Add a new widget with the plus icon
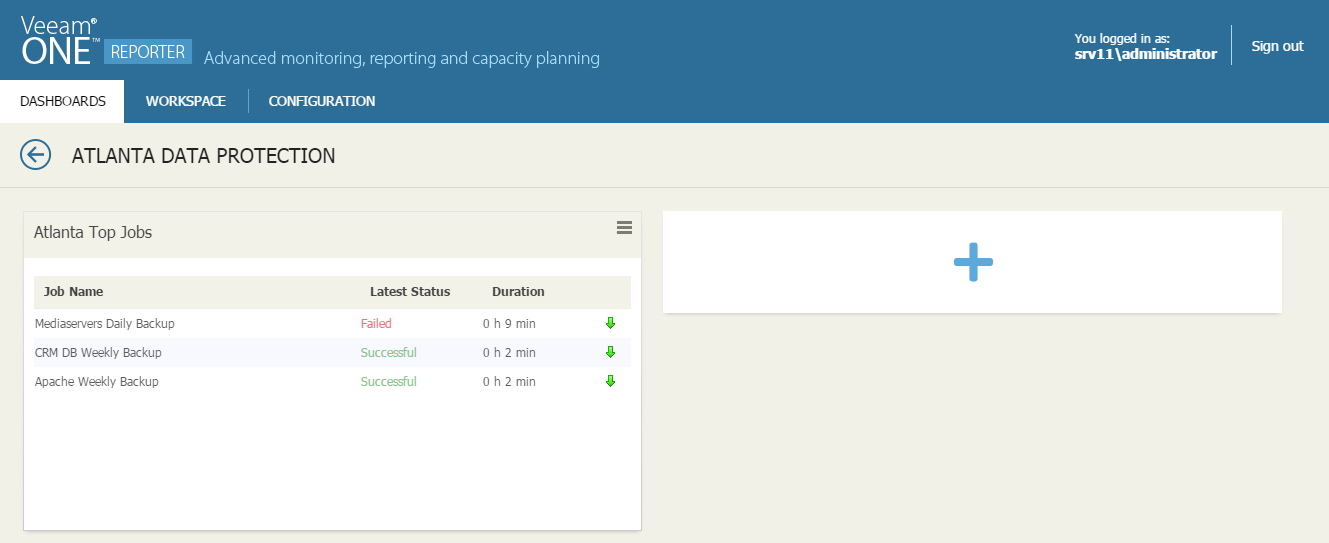This screenshot has height=543, width=1329. 973,262
